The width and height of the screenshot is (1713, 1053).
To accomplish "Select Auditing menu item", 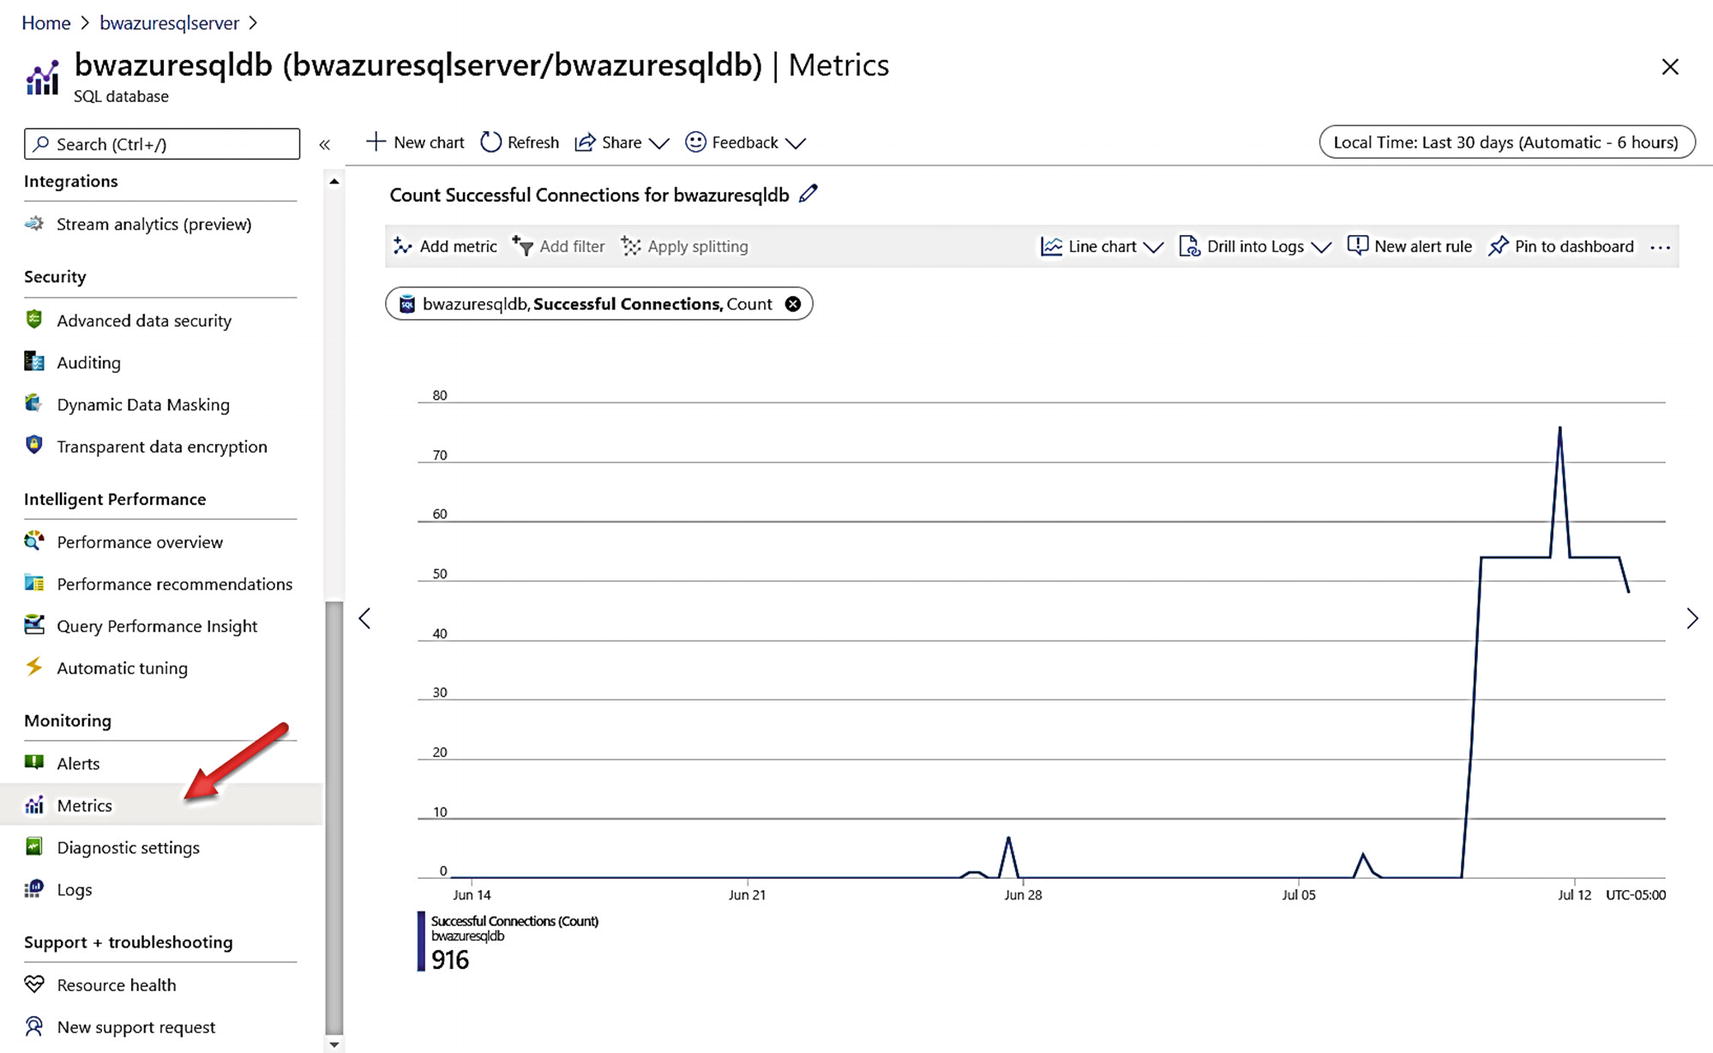I will coord(160,362).
